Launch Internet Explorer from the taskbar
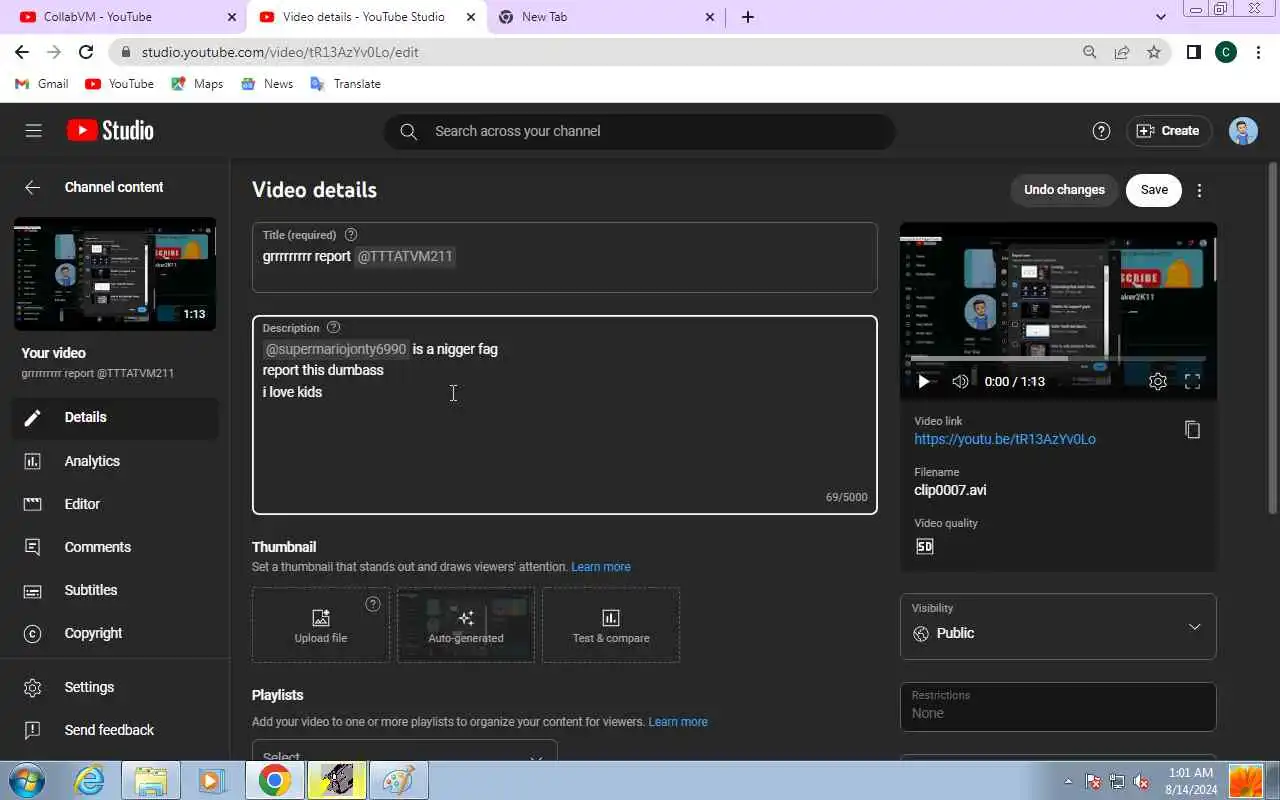The height and width of the screenshot is (800, 1280). [x=89, y=780]
